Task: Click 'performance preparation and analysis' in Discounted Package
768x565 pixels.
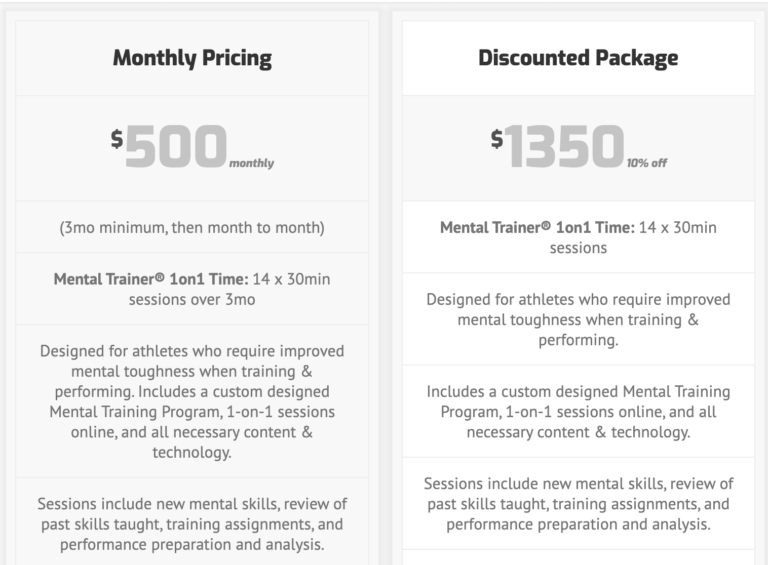Action: (578, 524)
